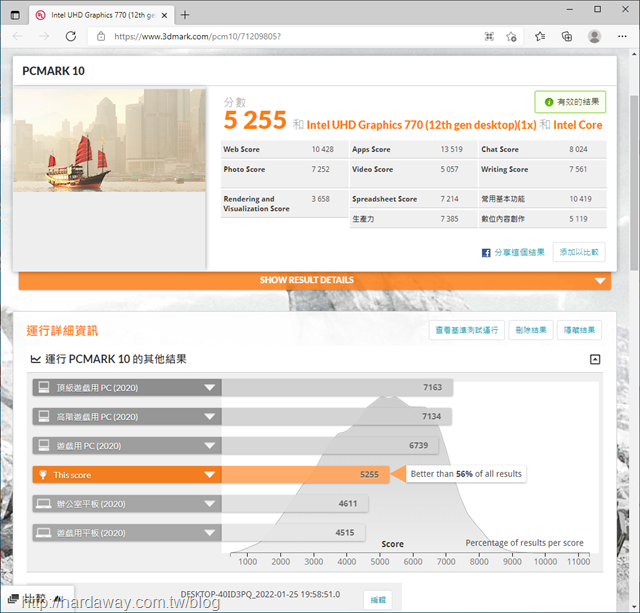Image resolution: width=640 pixels, height=613 pixels.
Task: Click laptop icon on 4611 score row
Action: point(43,504)
